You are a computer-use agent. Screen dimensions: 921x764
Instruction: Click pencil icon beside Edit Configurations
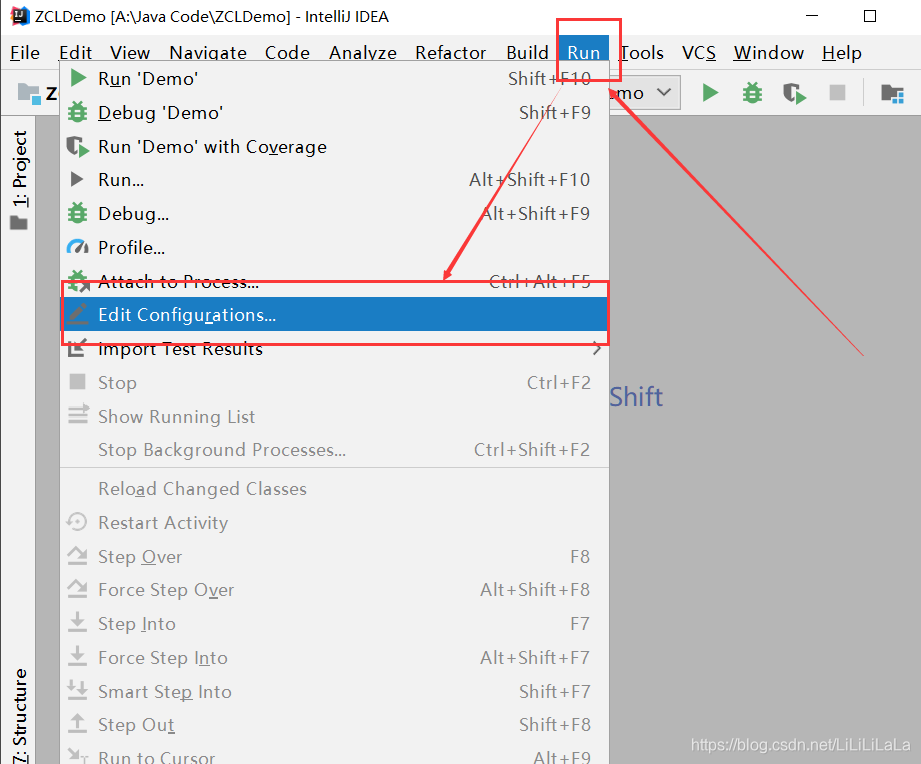(78, 314)
